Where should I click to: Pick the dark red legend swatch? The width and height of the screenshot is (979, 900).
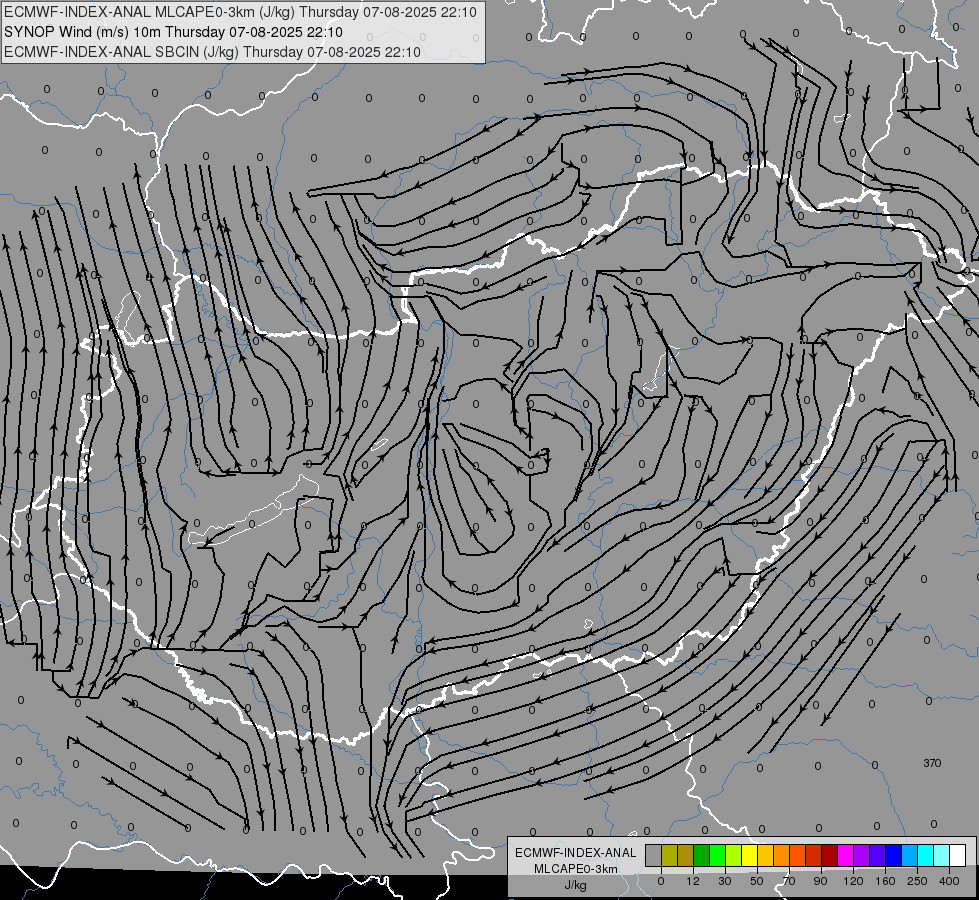pyautogui.click(x=829, y=855)
